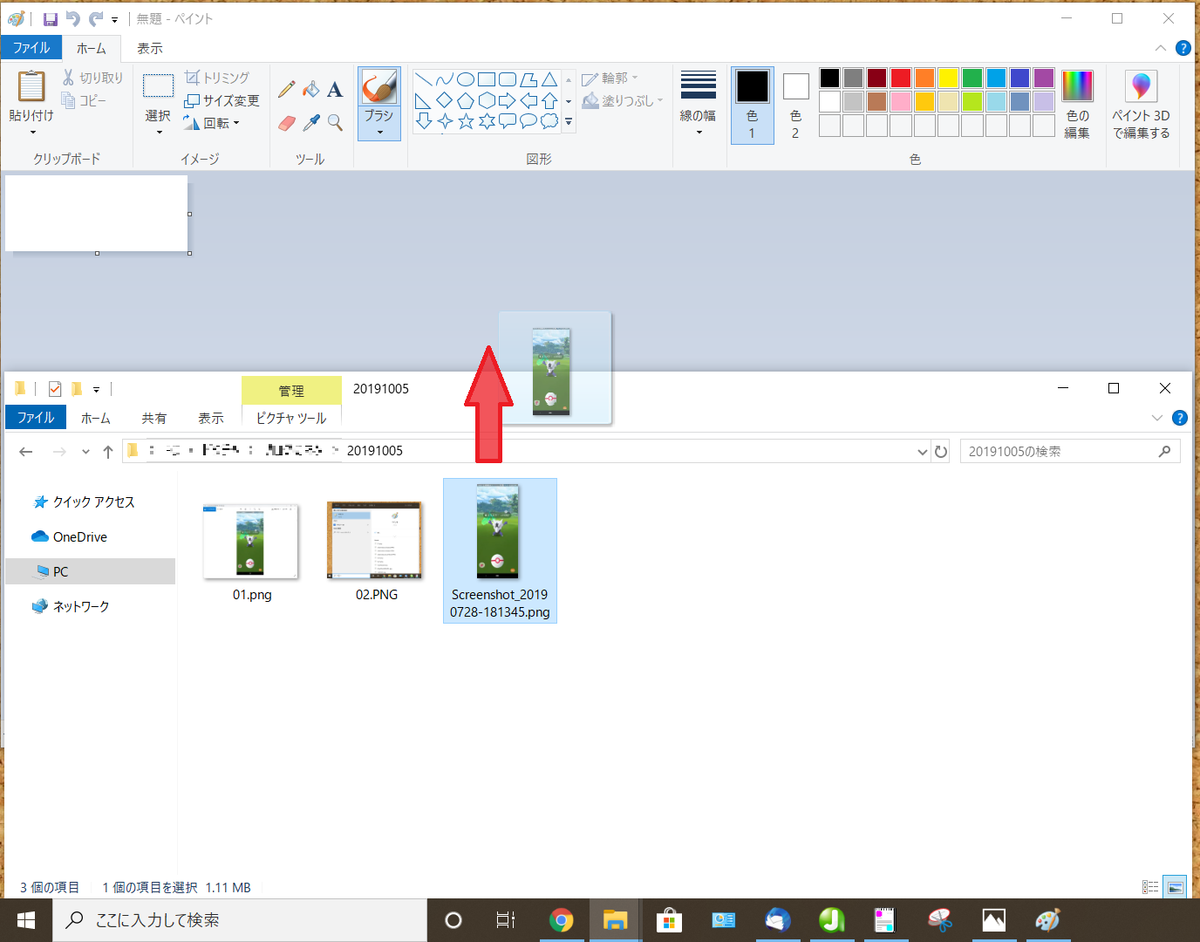Select the Magnifier tool

(x=334, y=123)
